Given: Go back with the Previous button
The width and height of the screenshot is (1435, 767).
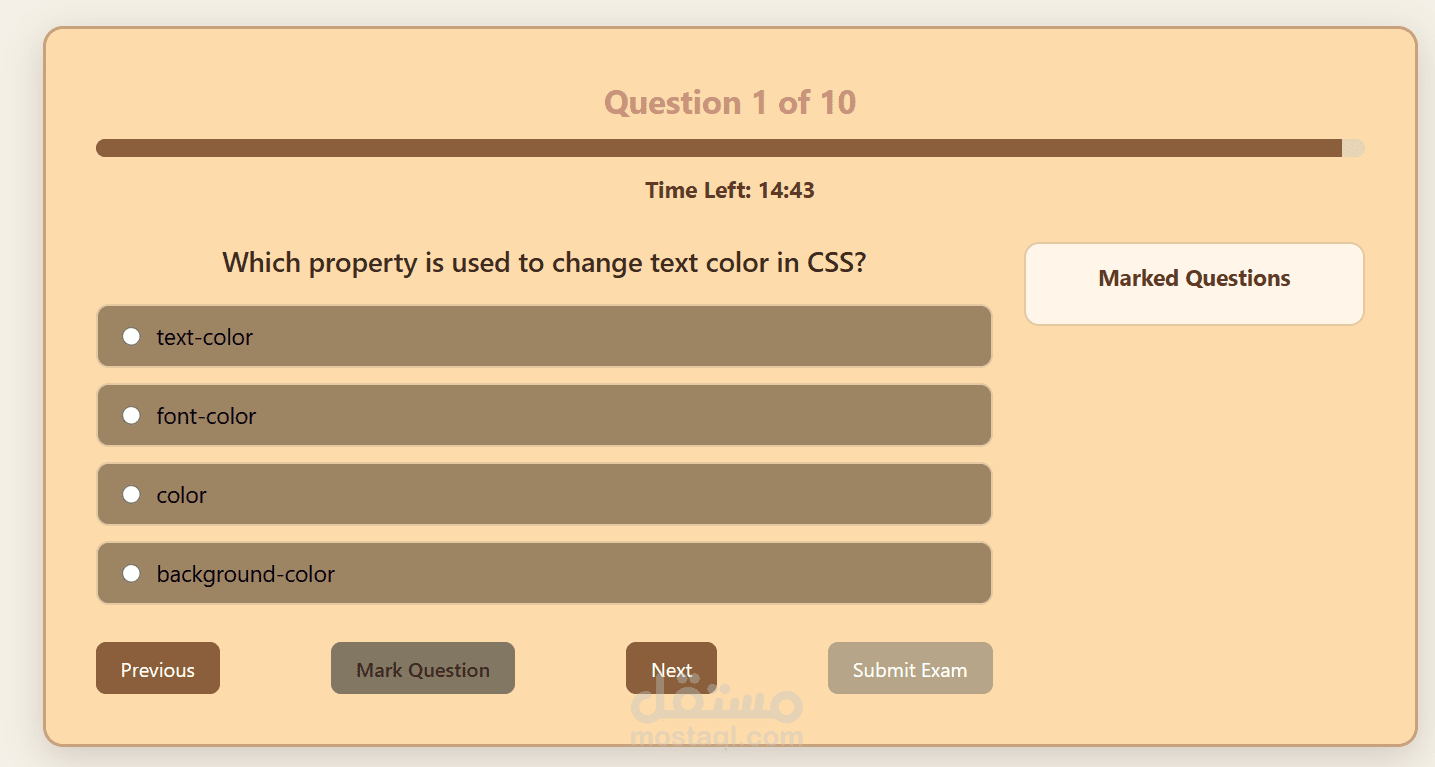Looking at the screenshot, I should coord(158,668).
